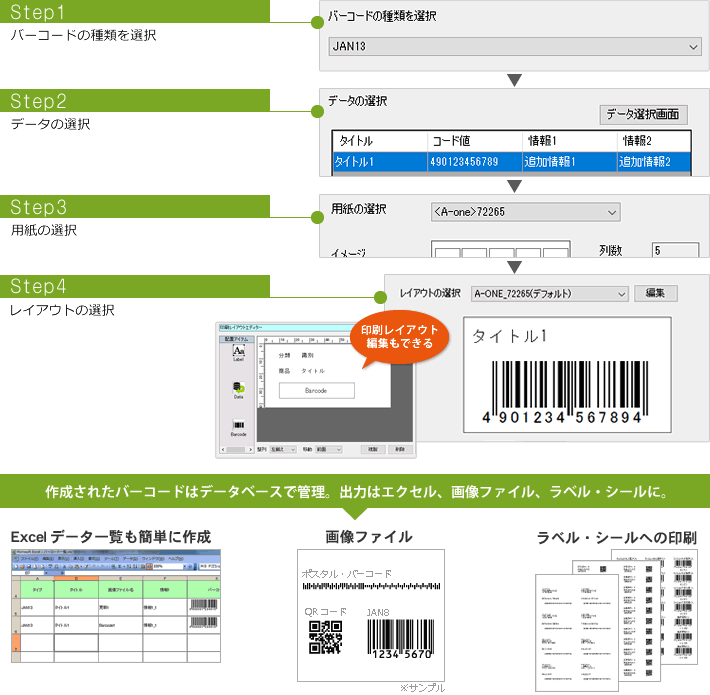Click the QR code sample image
Viewport: 710px width, 695px height.
coord(325,637)
